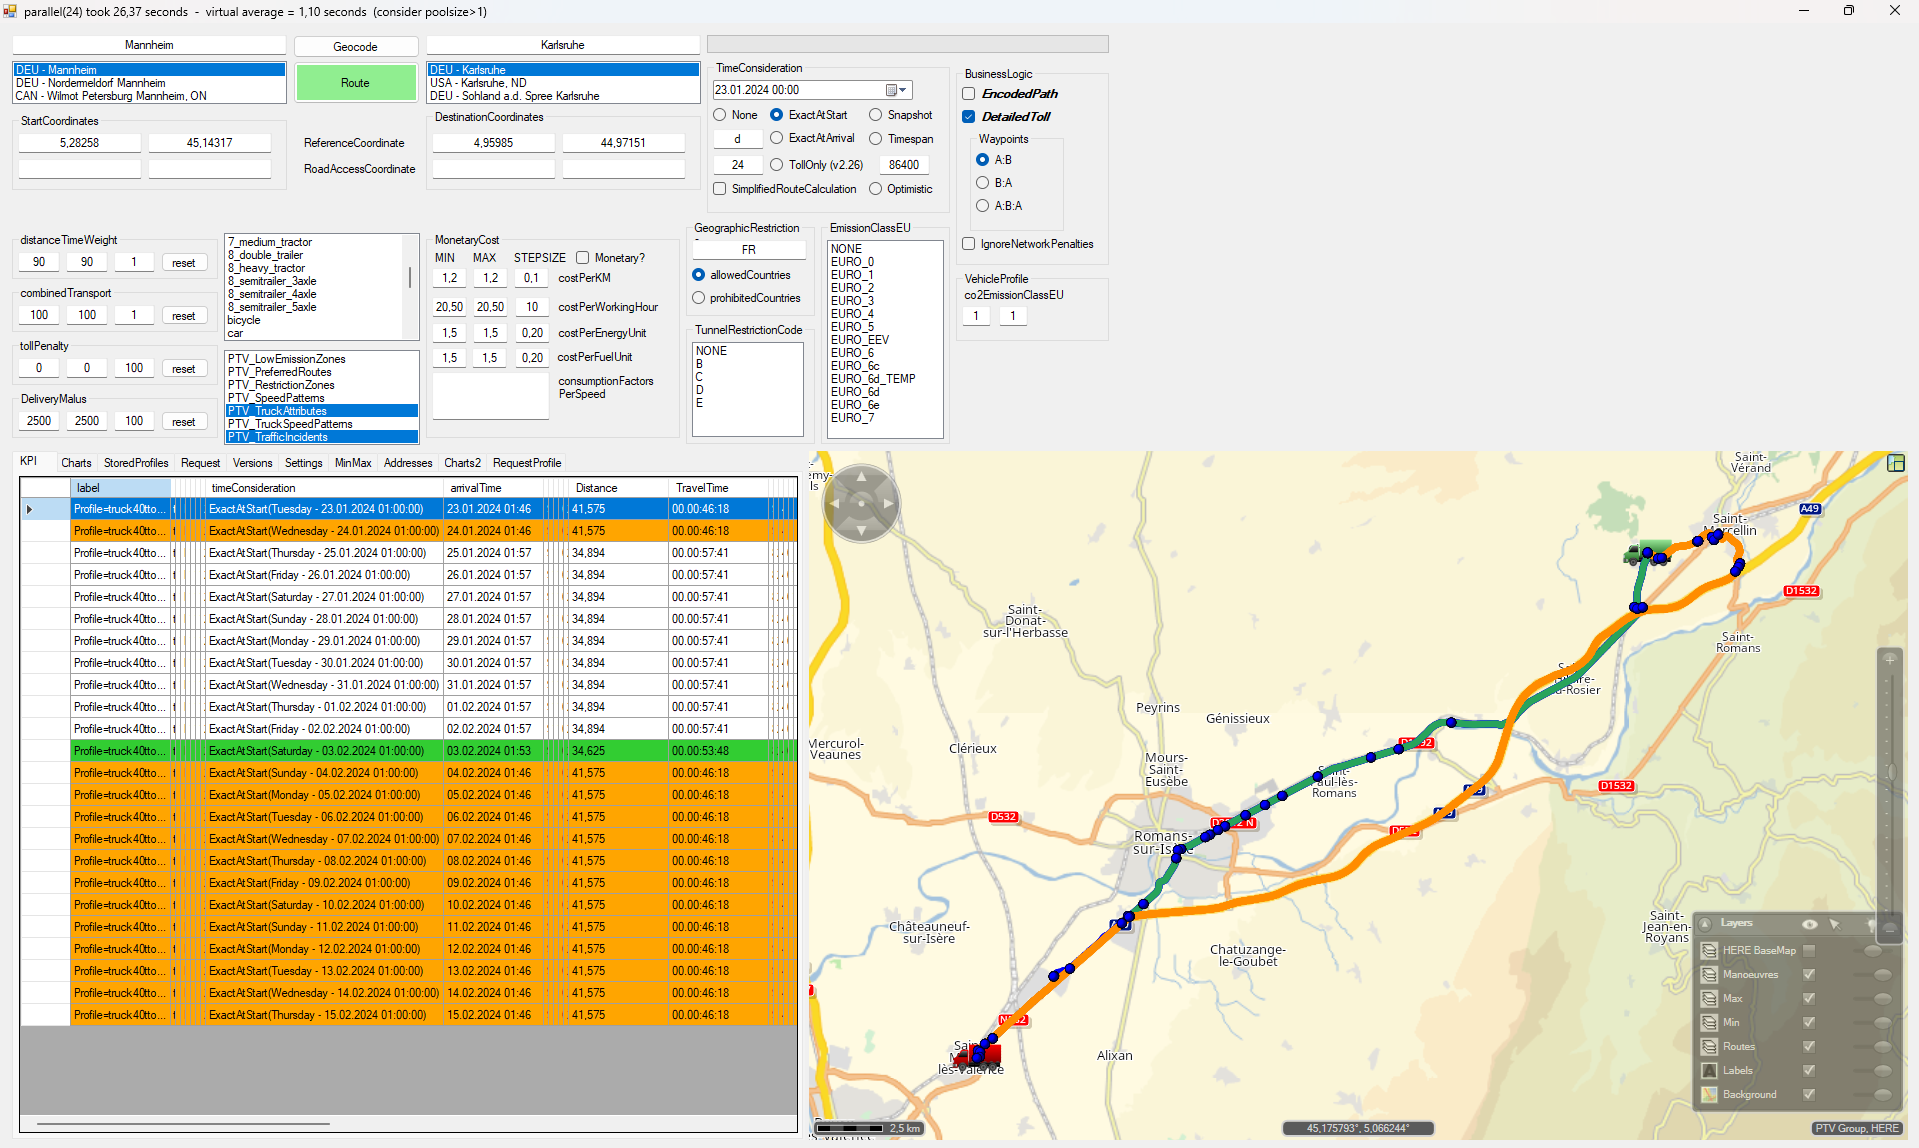The height and width of the screenshot is (1148, 1919).
Task: Click the Background layer map icon
Action: point(1709,1095)
